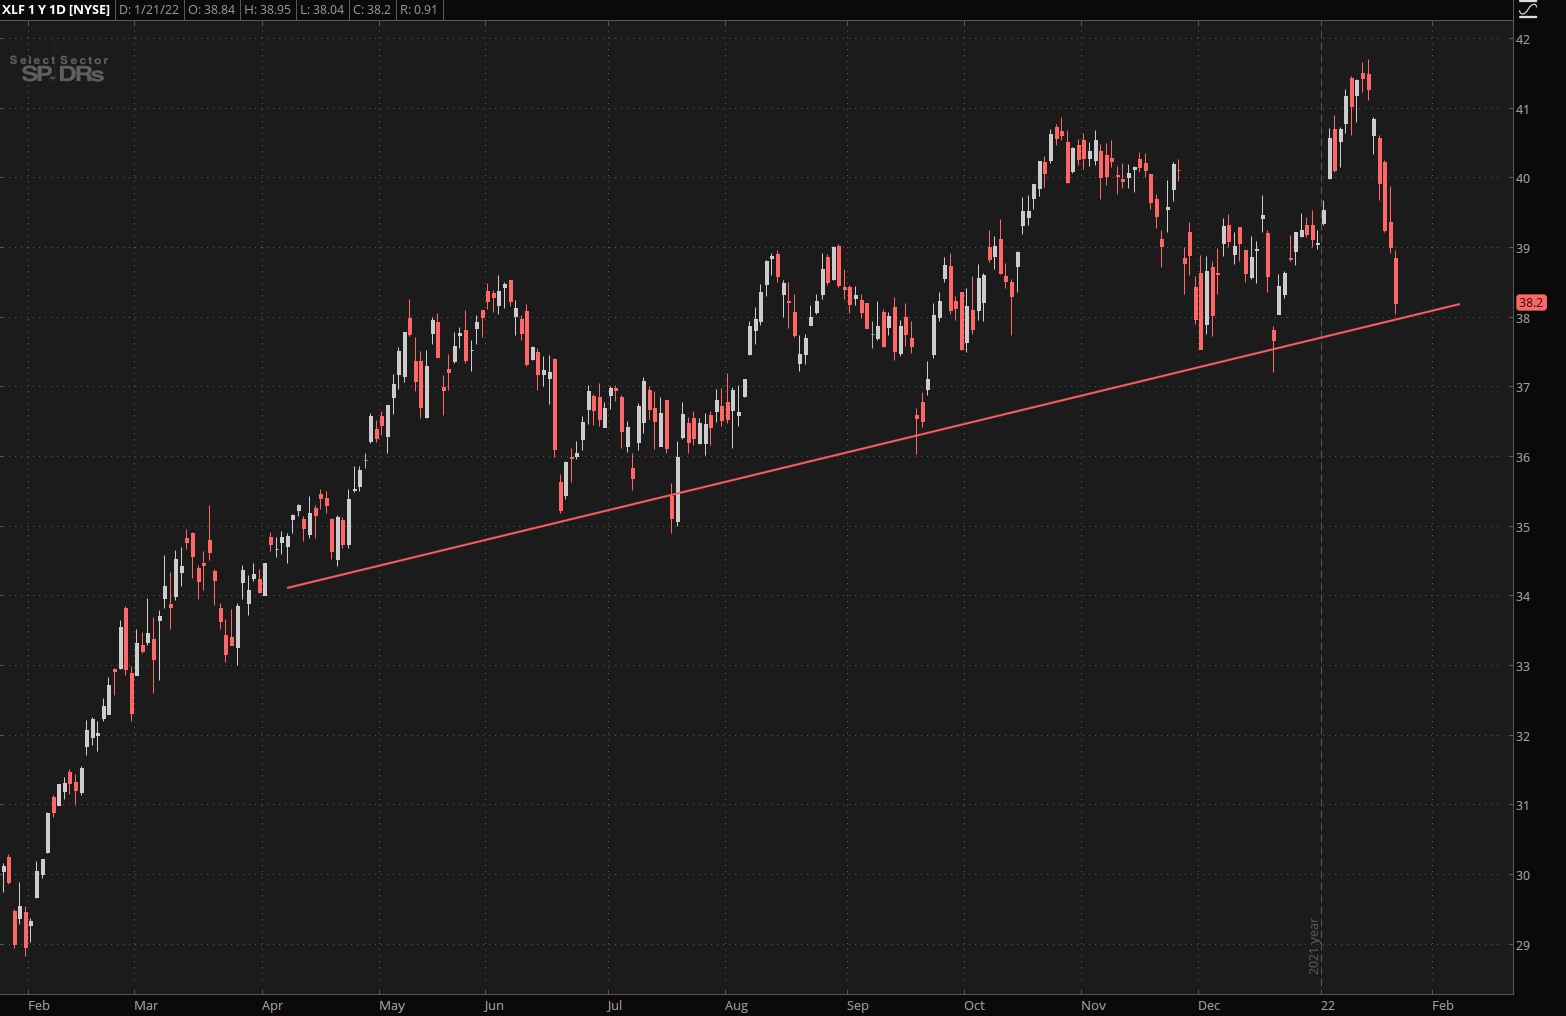The width and height of the screenshot is (1566, 1016).
Task: Click the 32 price axis label
Action: coord(1523,736)
